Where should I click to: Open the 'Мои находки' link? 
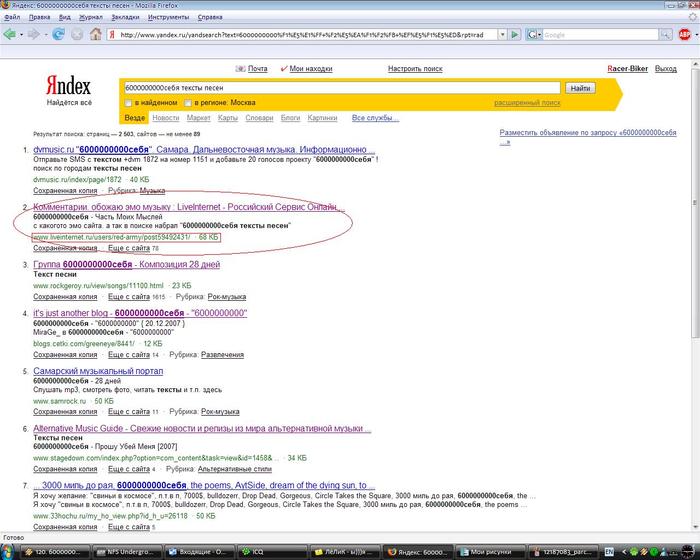(x=311, y=69)
